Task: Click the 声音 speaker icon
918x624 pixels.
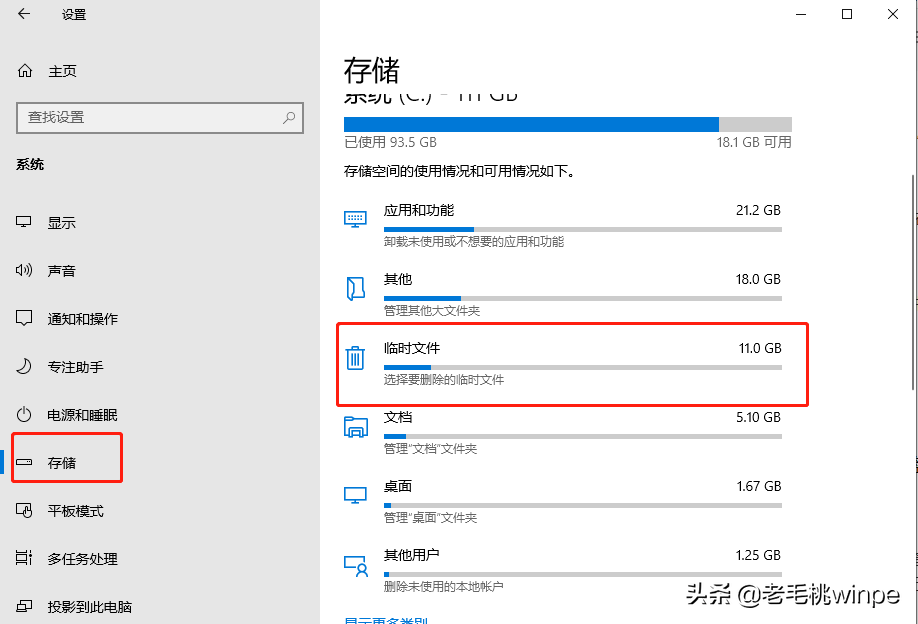Action: tap(25, 271)
